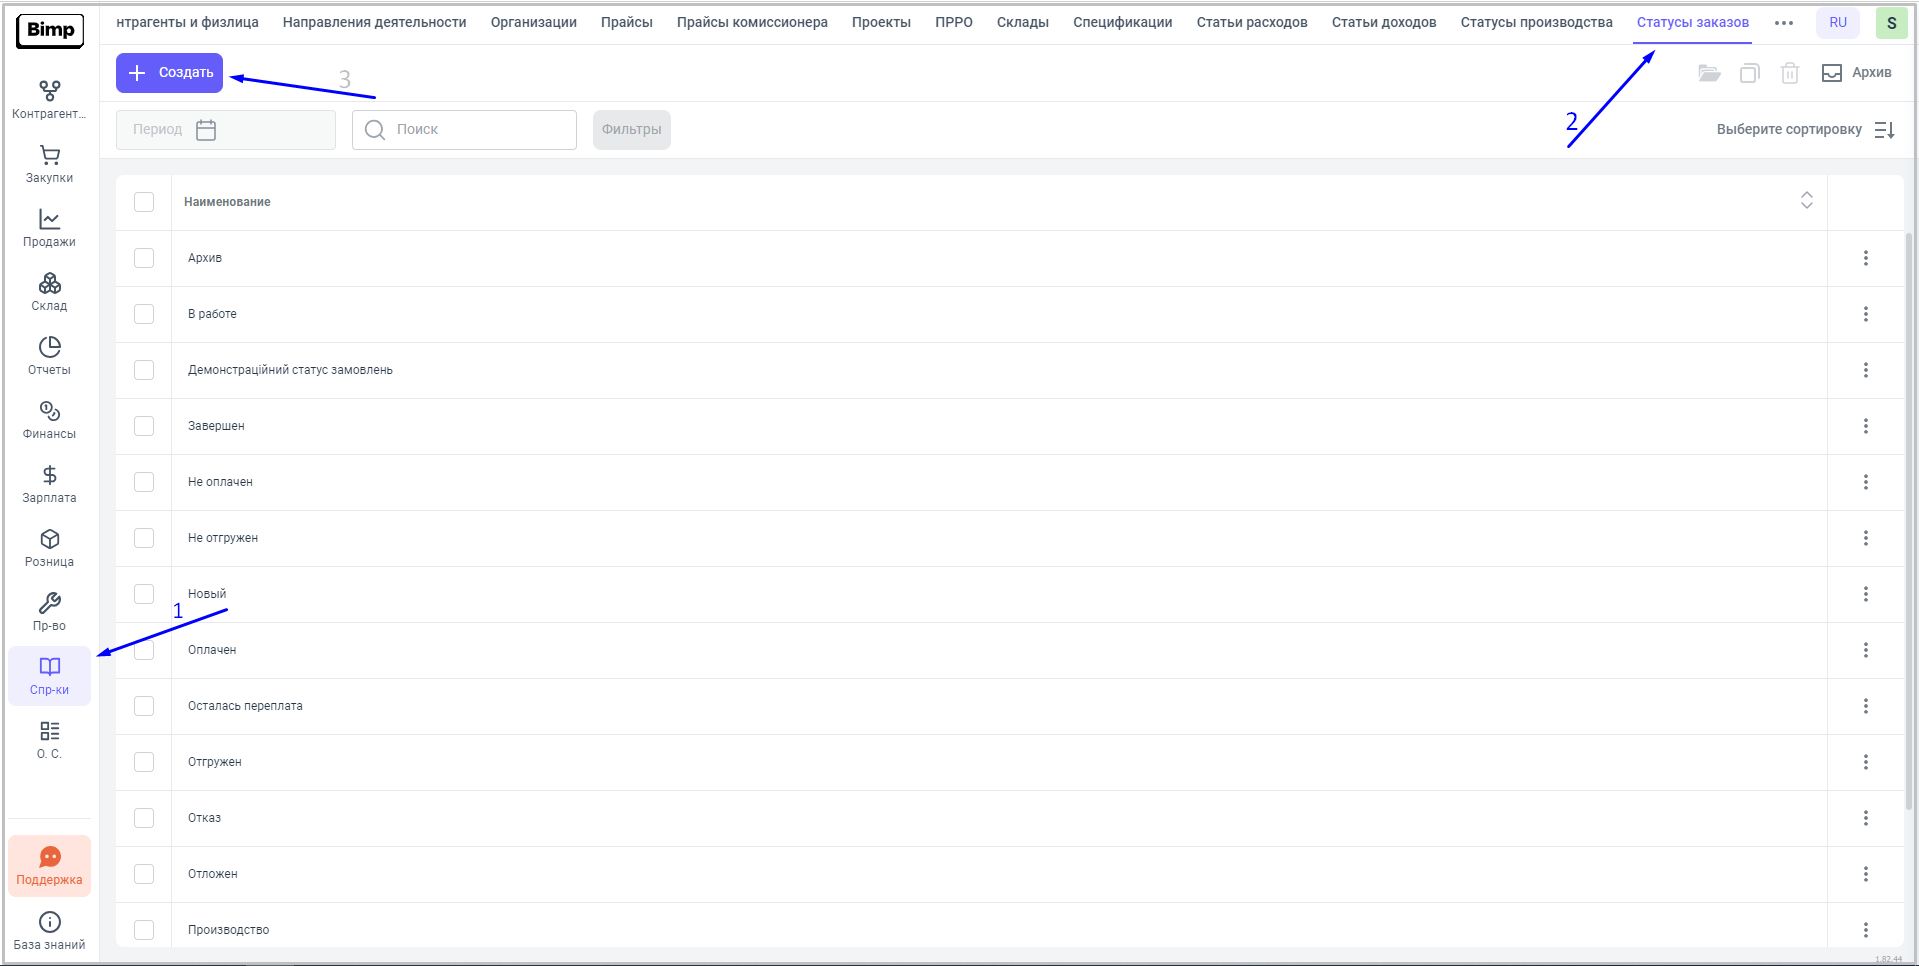1919x966 pixels.
Task: Check the box next to Завершен
Action: click(x=144, y=426)
